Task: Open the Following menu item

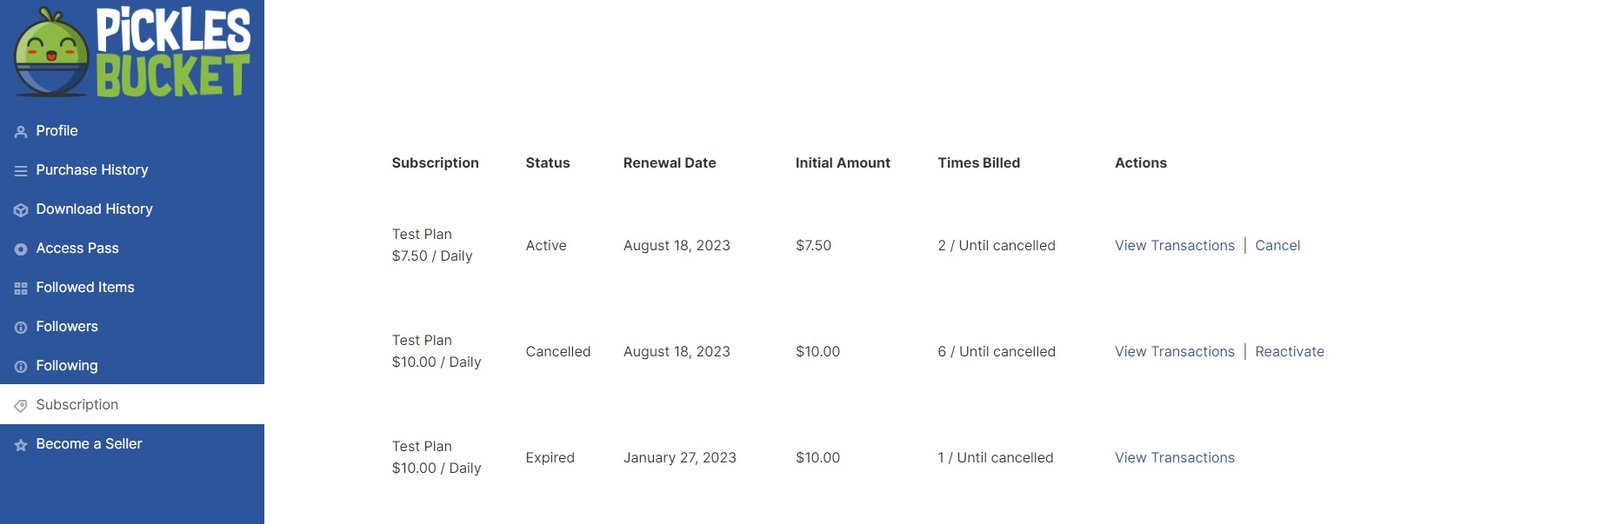Action: coord(67,366)
